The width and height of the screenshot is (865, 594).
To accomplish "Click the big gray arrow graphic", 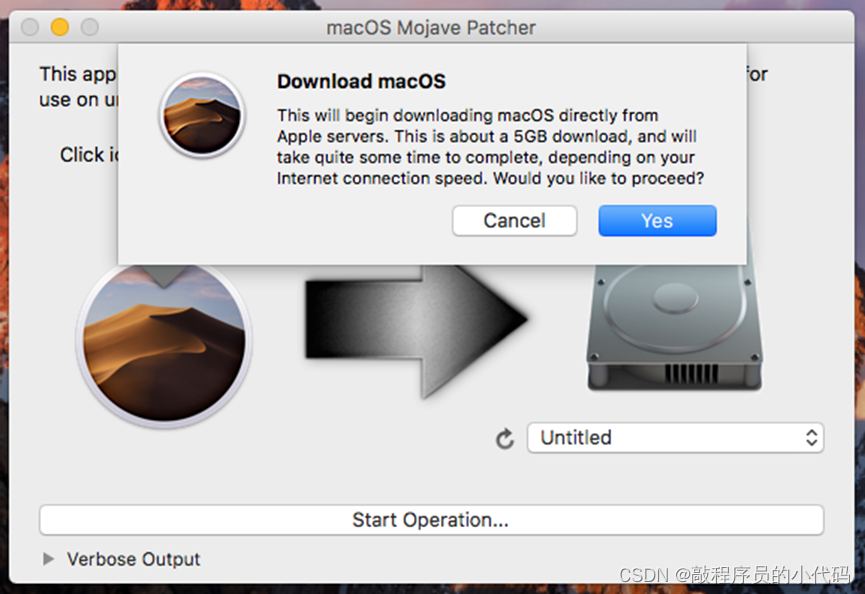I will click(x=417, y=329).
